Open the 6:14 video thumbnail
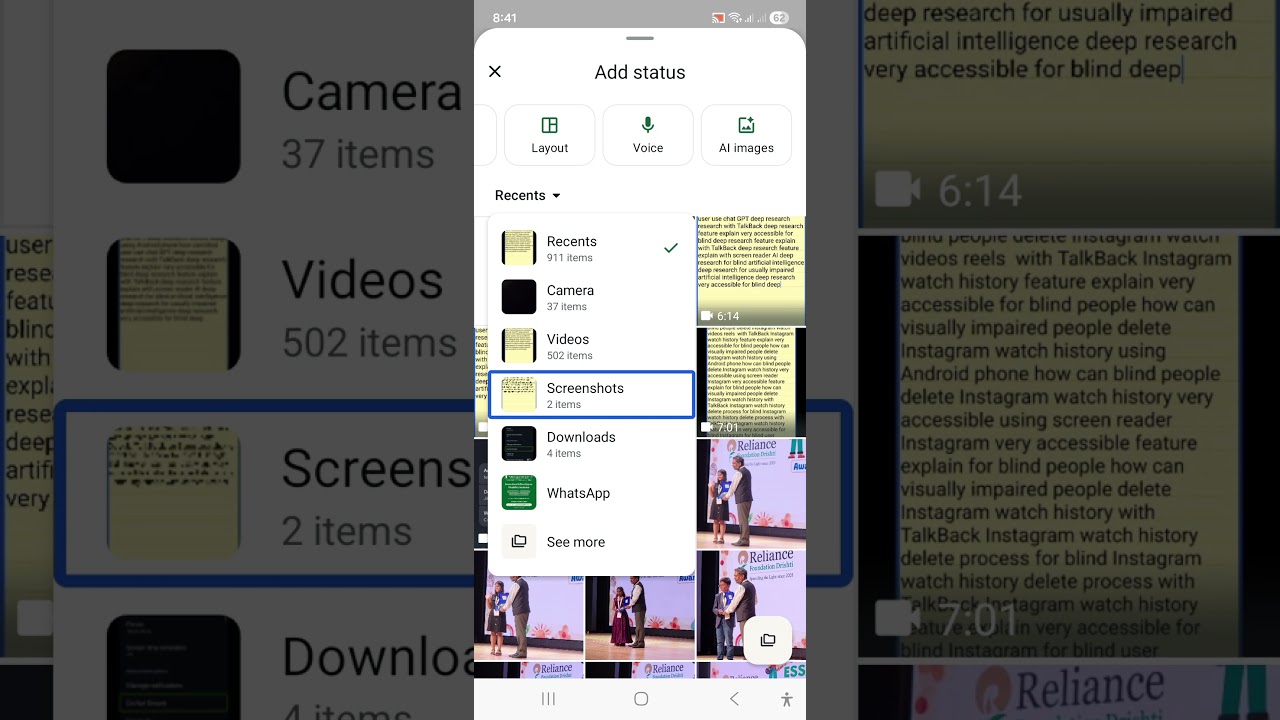Image resolution: width=1280 pixels, height=720 pixels. 751,271
